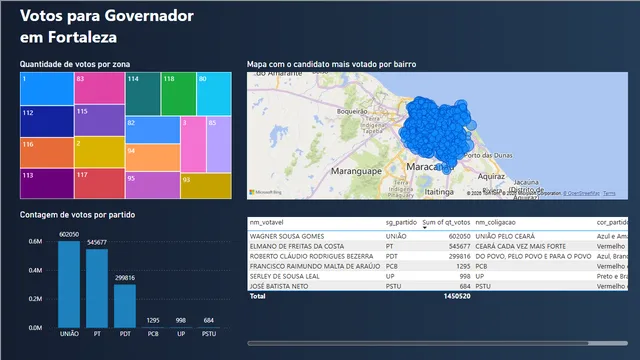Click the 602050 votes cell
640x360 pixels.
coord(460,236)
